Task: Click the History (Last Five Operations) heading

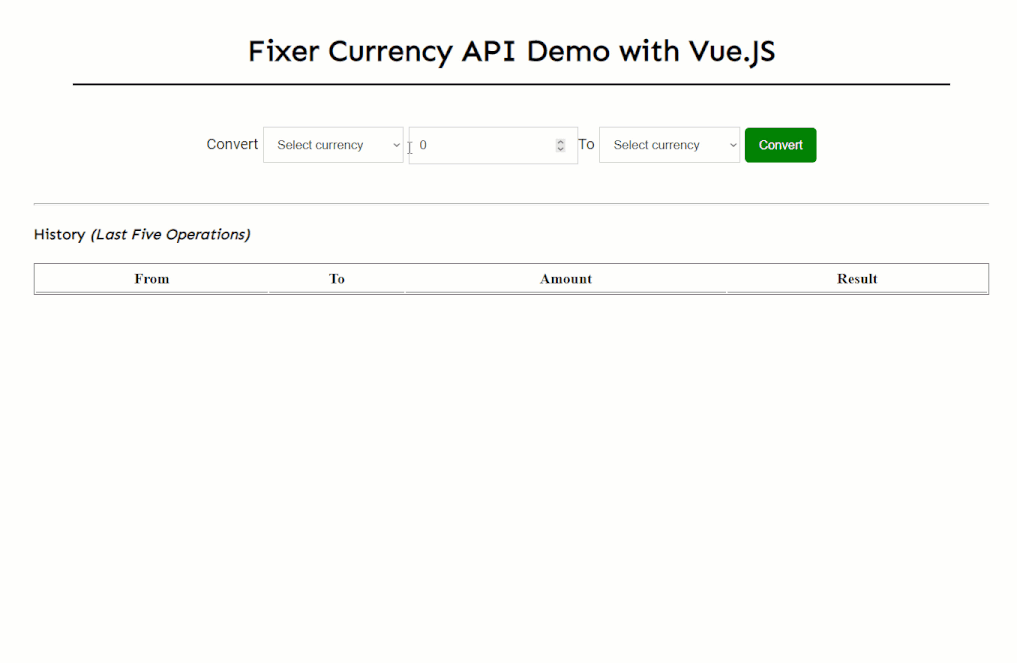Action: tap(142, 234)
